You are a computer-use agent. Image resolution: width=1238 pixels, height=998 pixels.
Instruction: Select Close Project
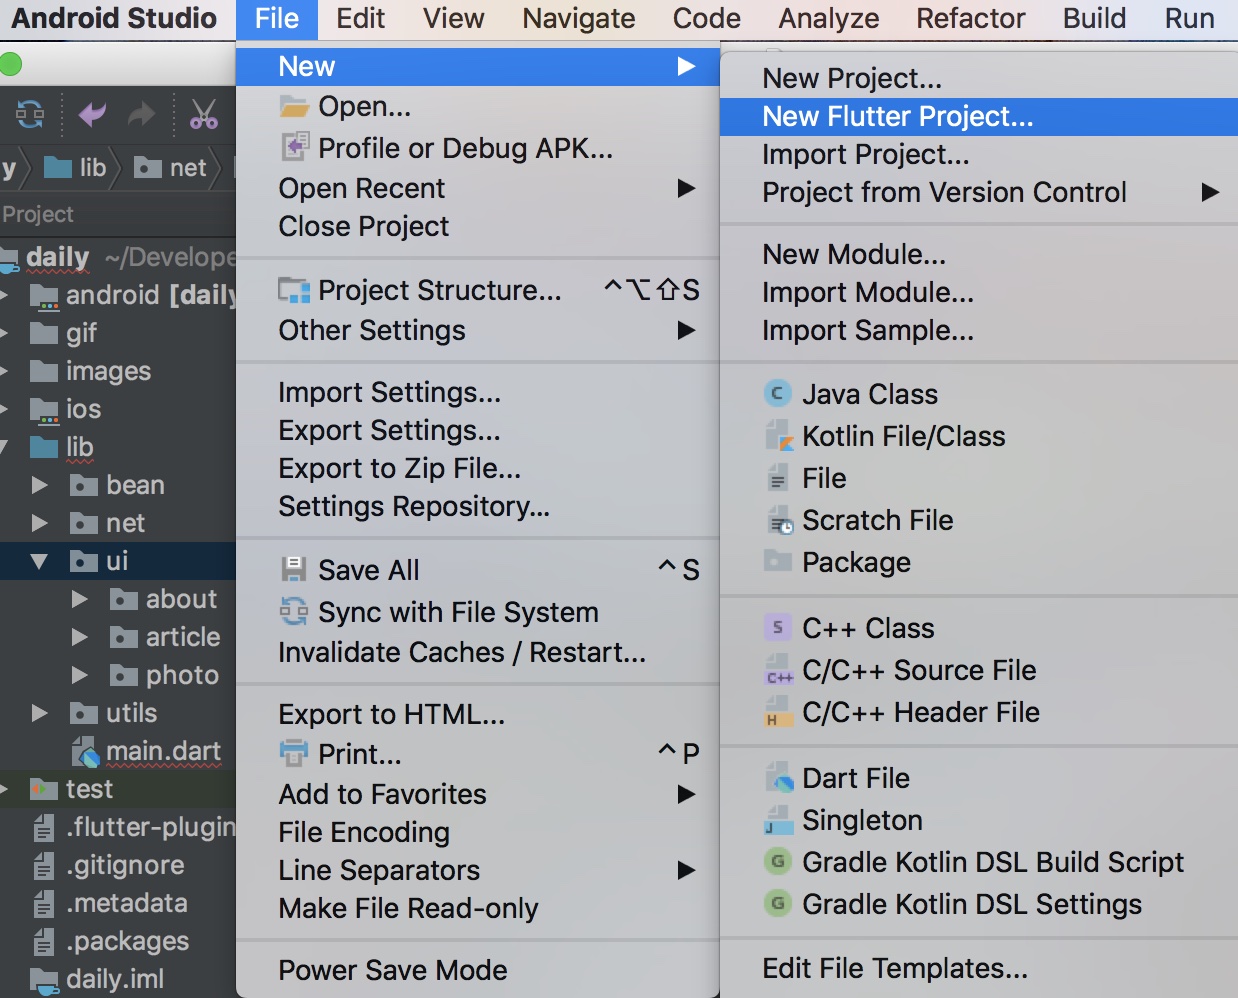478,226
